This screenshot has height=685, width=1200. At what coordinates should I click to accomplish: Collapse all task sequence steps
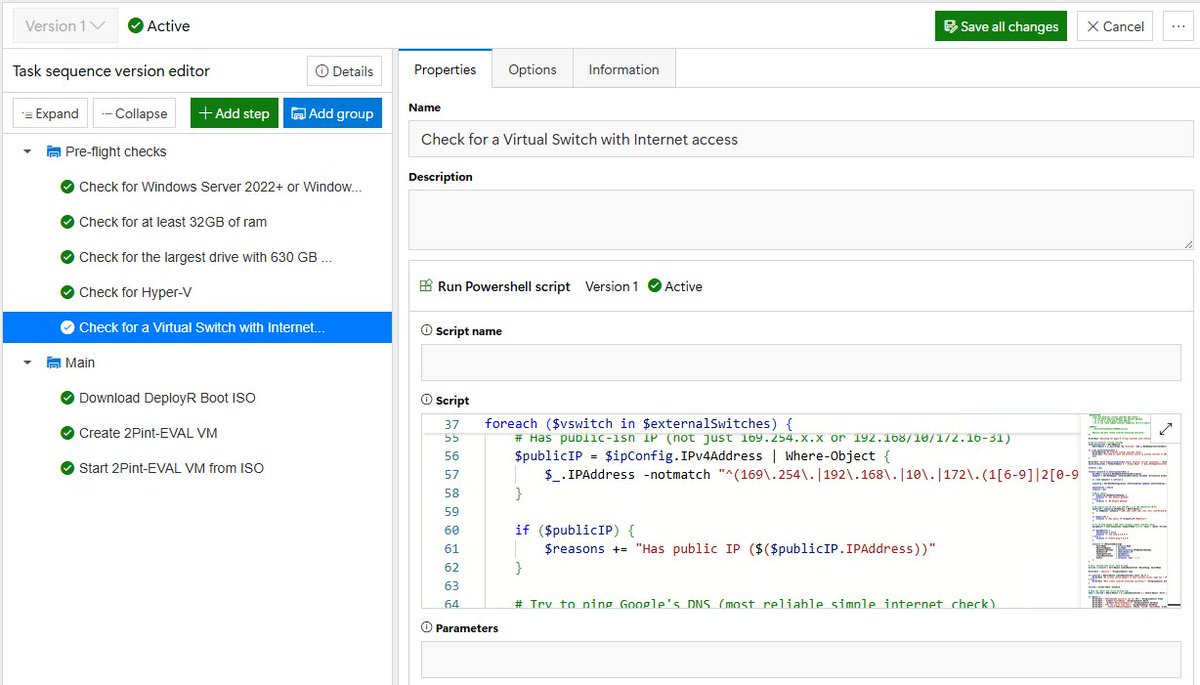(135, 113)
